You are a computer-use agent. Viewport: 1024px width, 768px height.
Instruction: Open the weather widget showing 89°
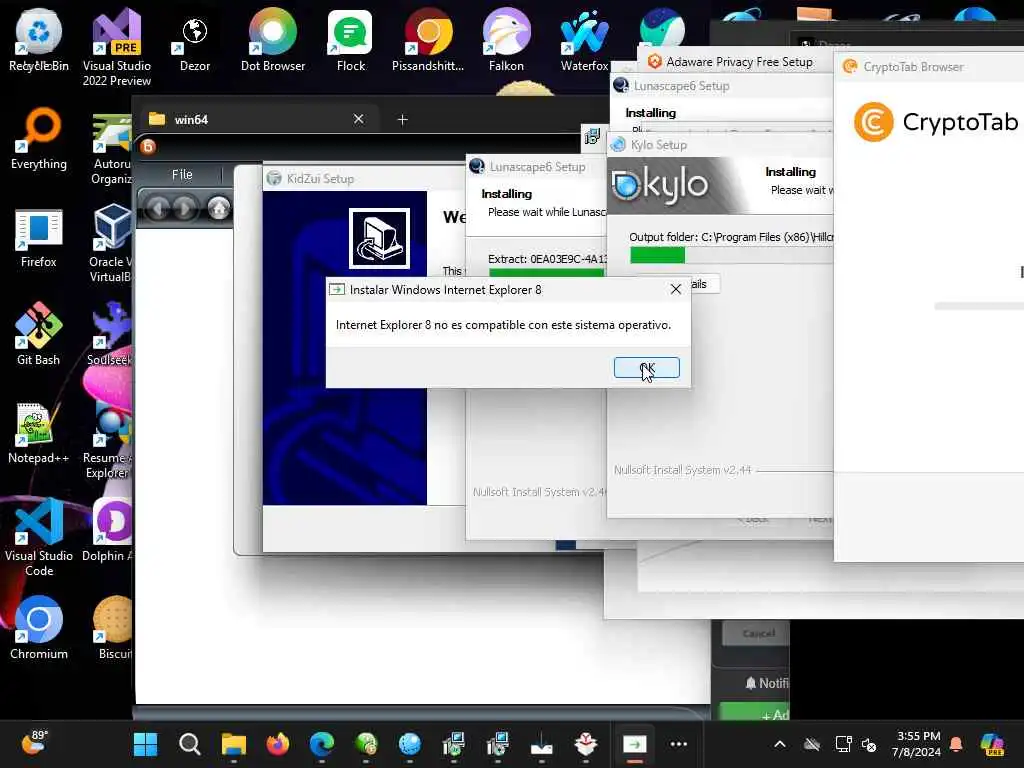pyautogui.click(x=35, y=743)
